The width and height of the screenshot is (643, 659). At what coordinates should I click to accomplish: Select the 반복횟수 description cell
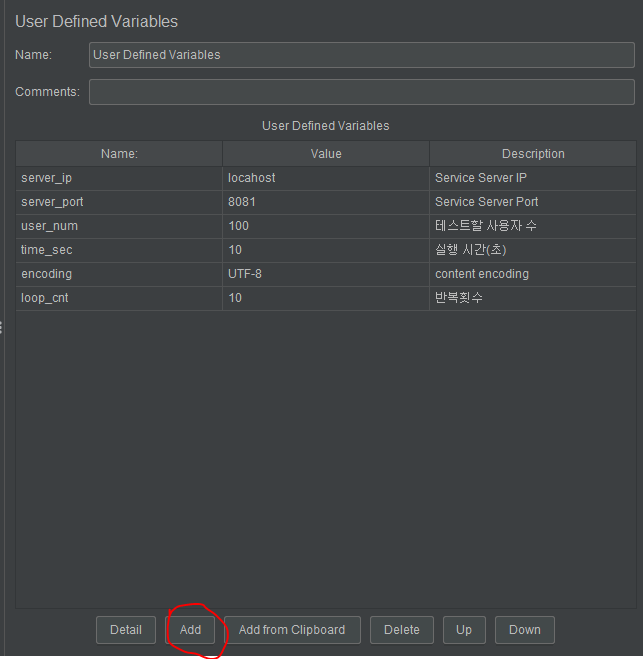(x=533, y=298)
